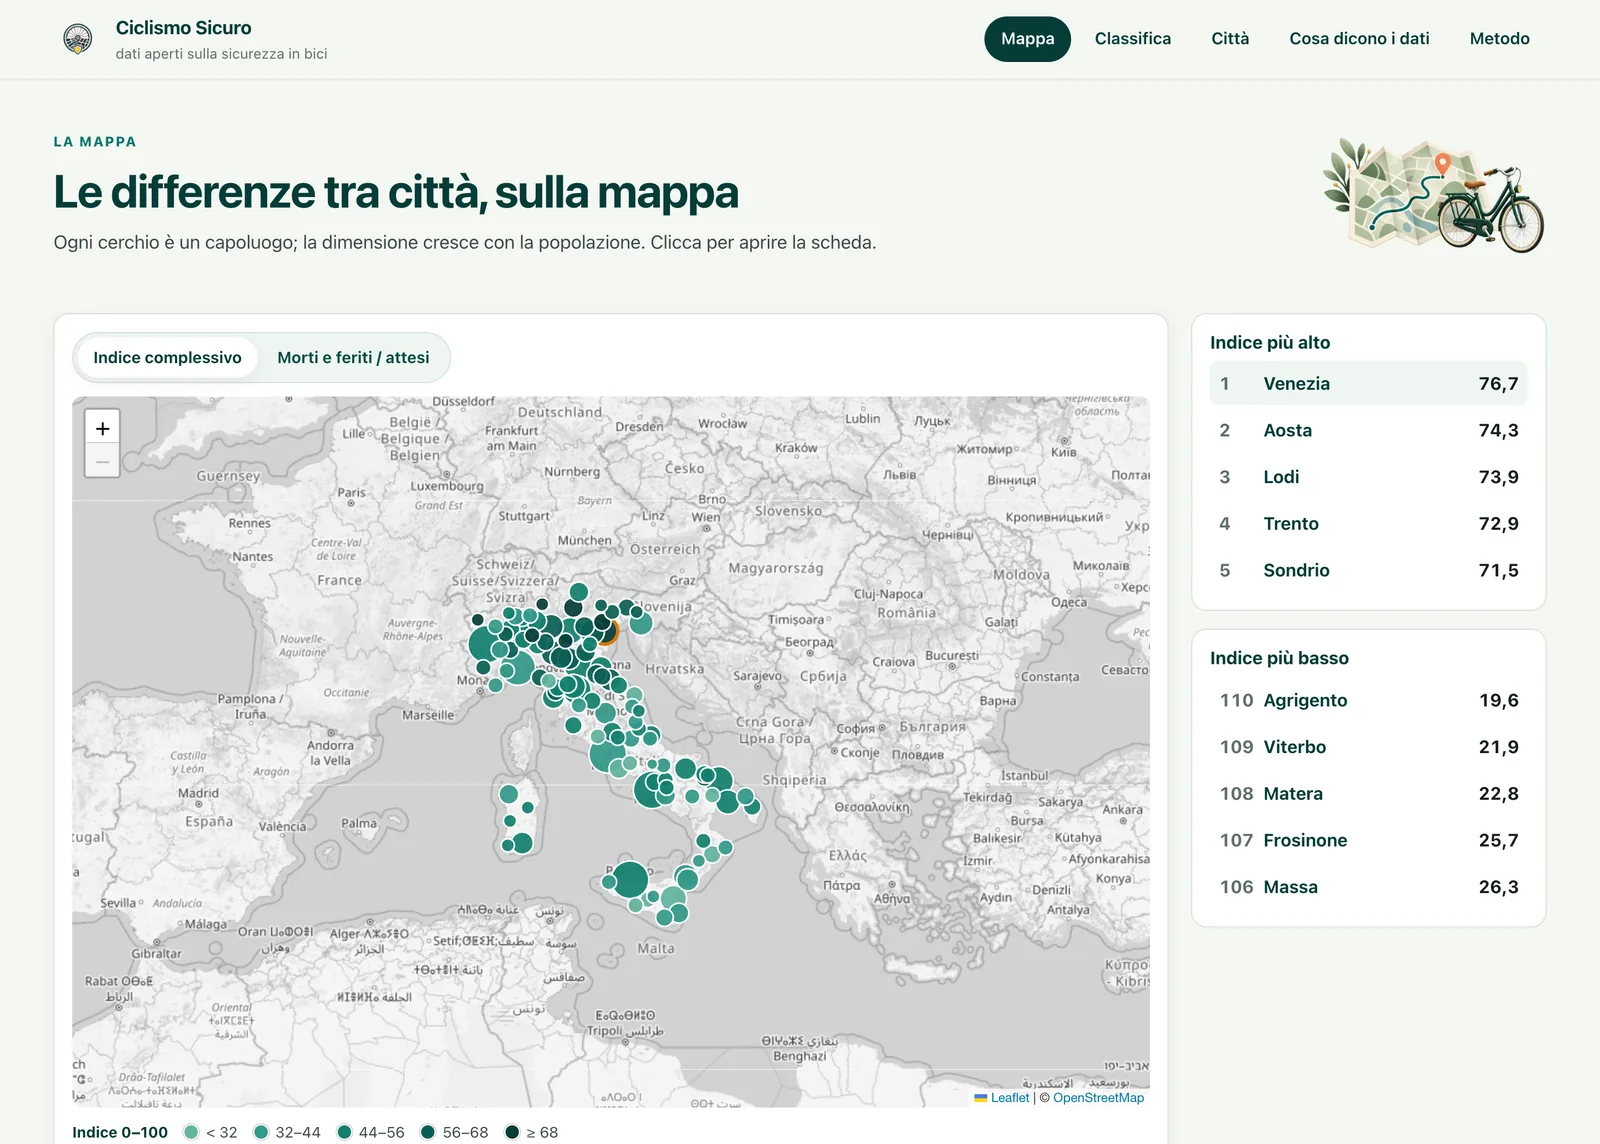The width and height of the screenshot is (1600, 1144).
Task: Click the '< 32' legend color dot
Action: 191,1132
